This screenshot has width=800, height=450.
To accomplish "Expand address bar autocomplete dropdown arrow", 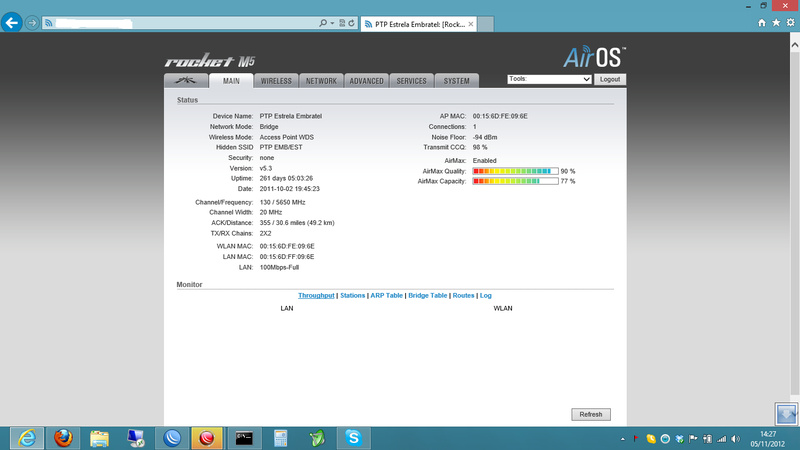I will coord(332,23).
